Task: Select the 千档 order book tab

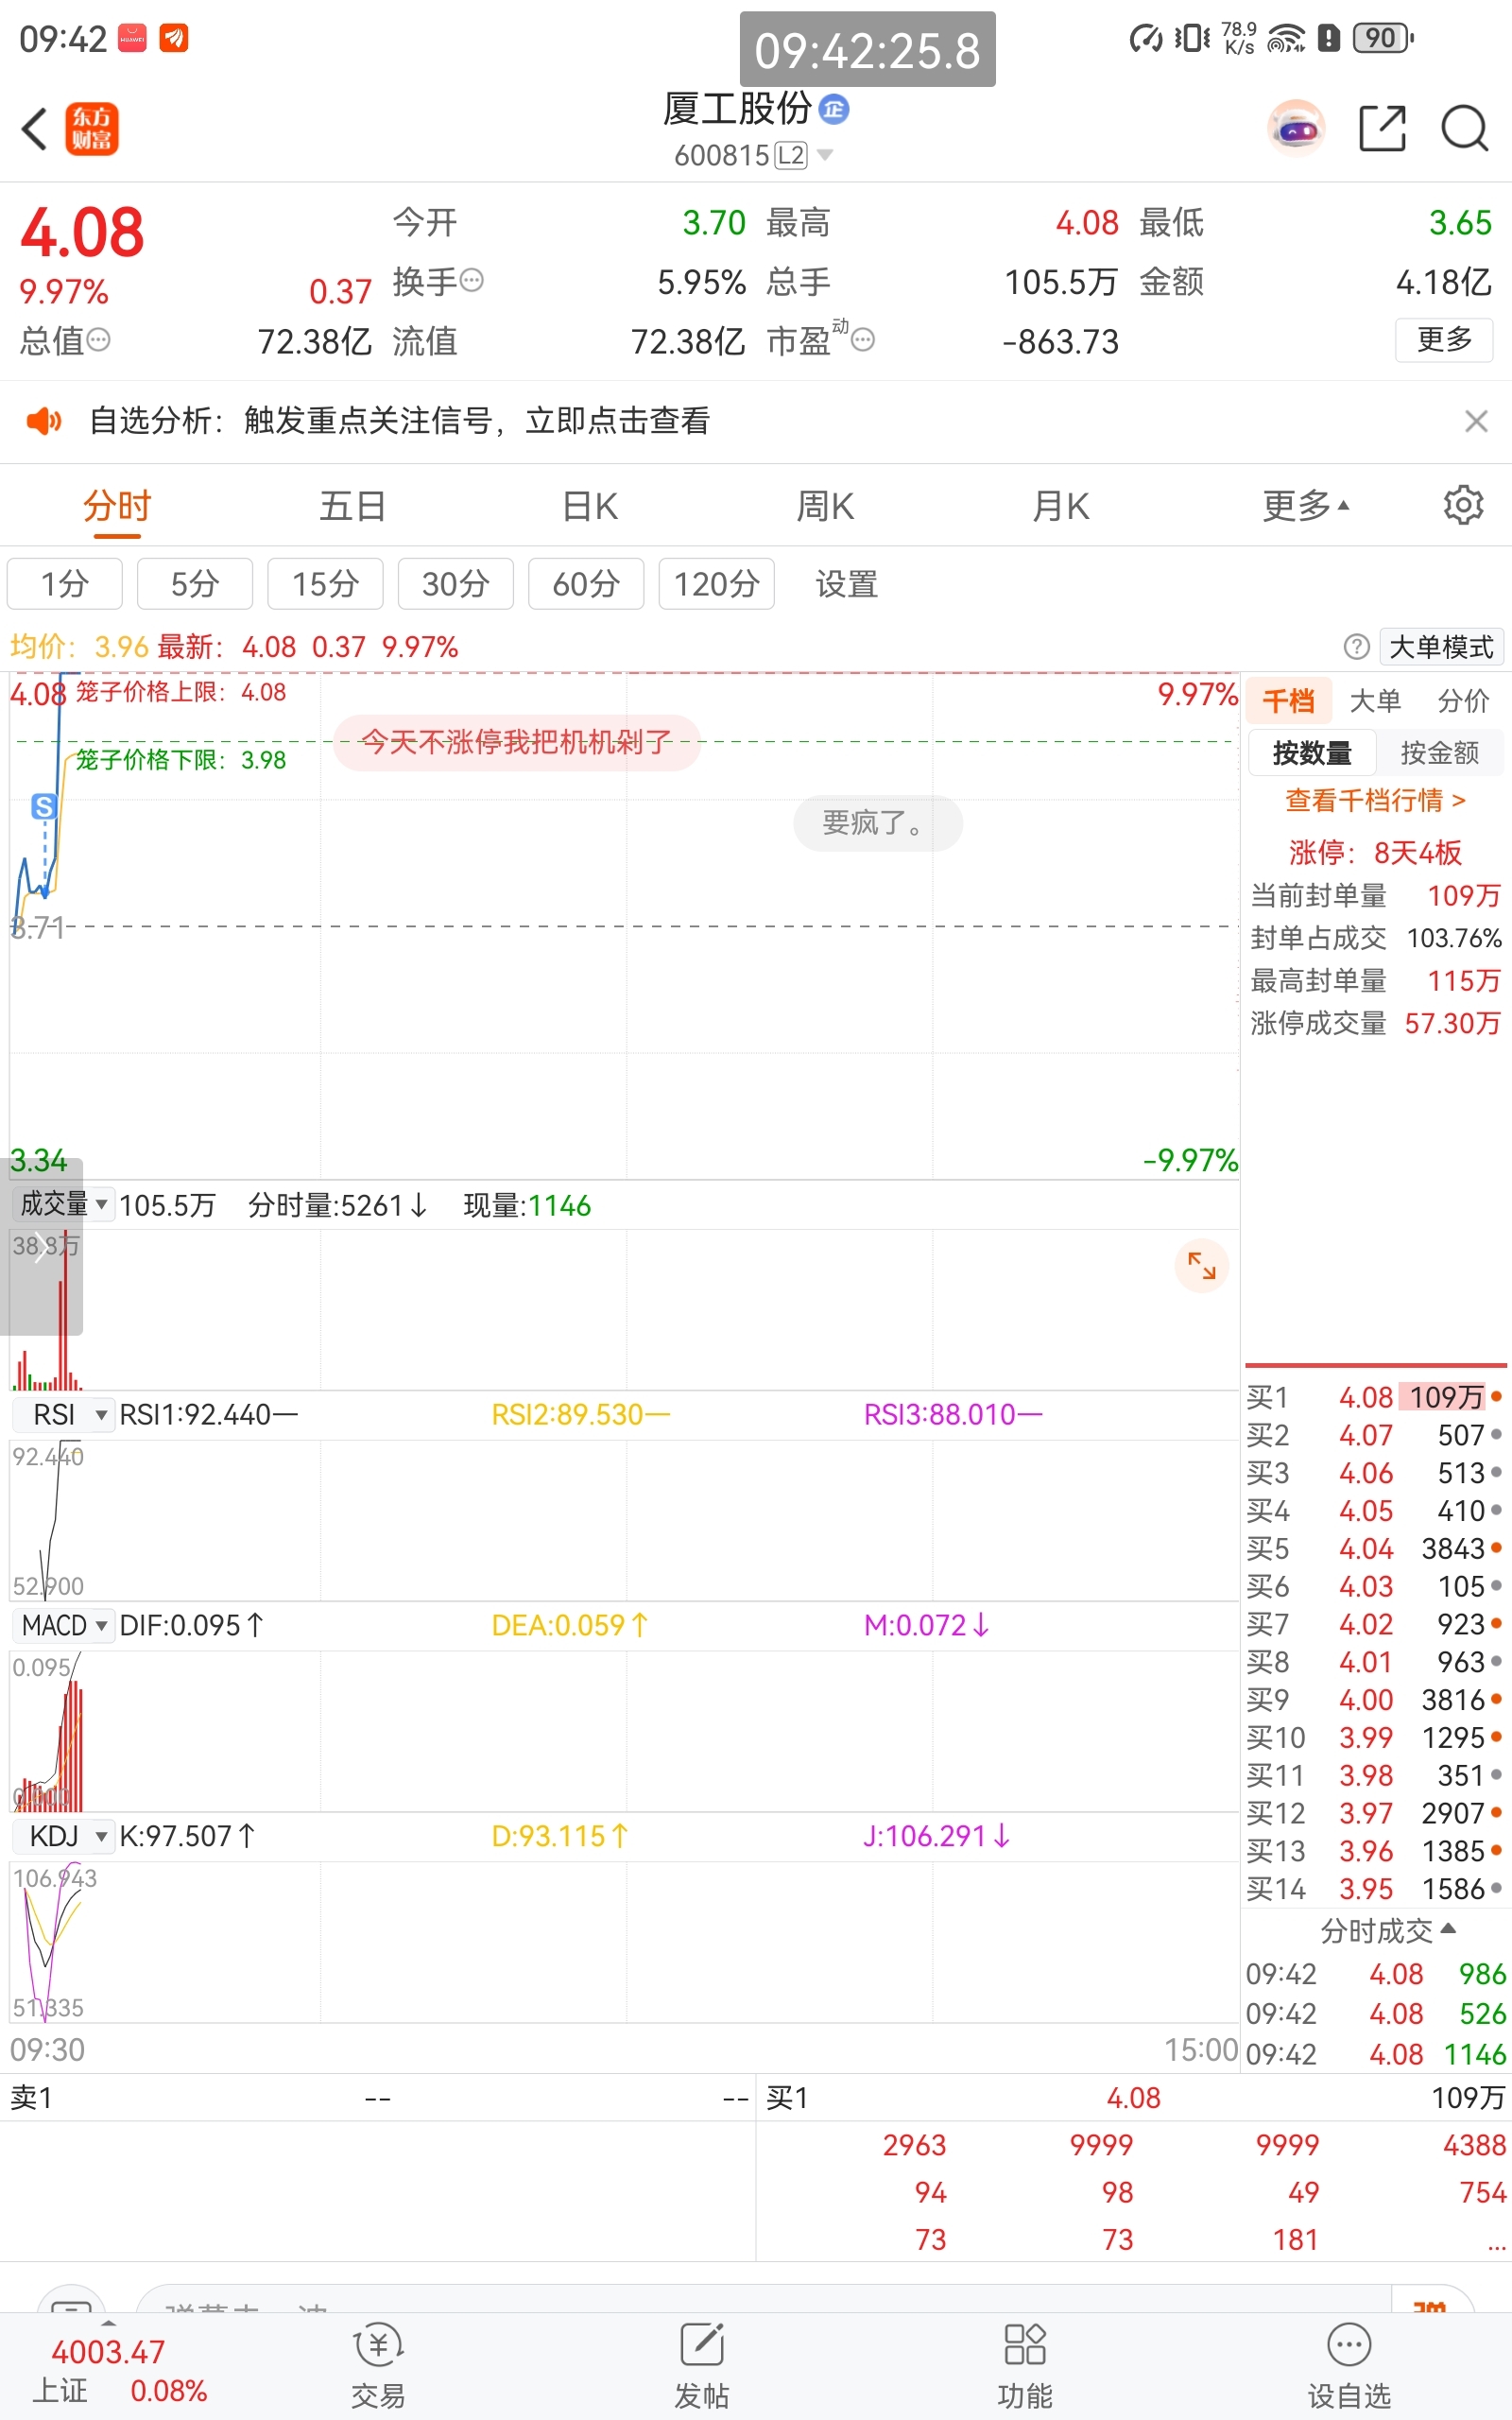Action: click(x=1288, y=700)
